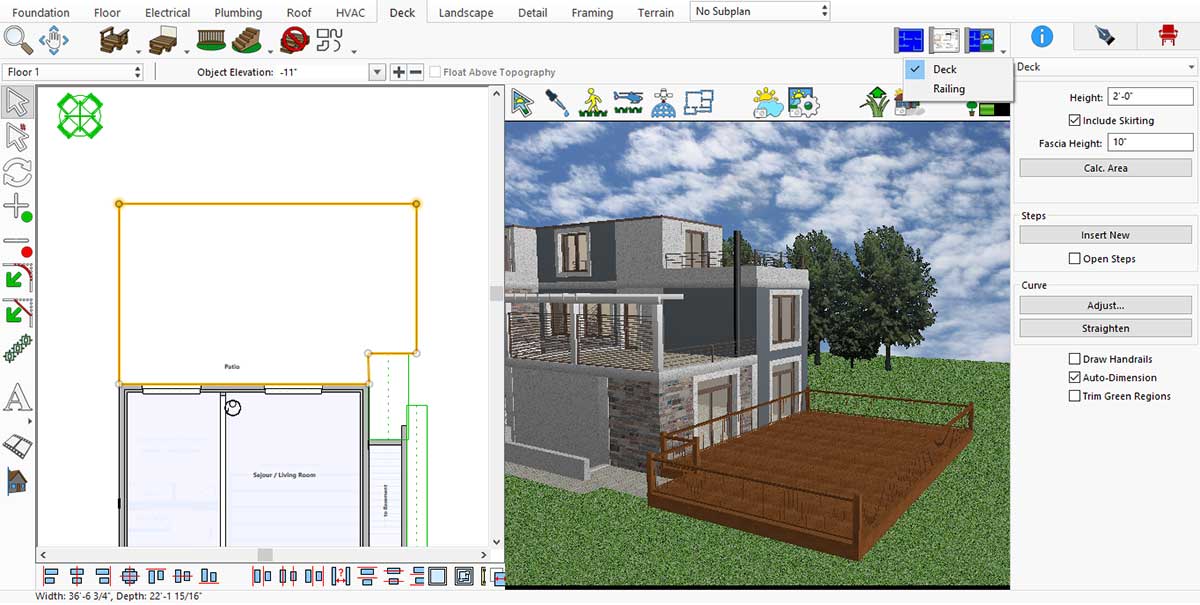Open the Object Elevation dropdown arrow
The image size is (1200, 605).
click(377, 72)
